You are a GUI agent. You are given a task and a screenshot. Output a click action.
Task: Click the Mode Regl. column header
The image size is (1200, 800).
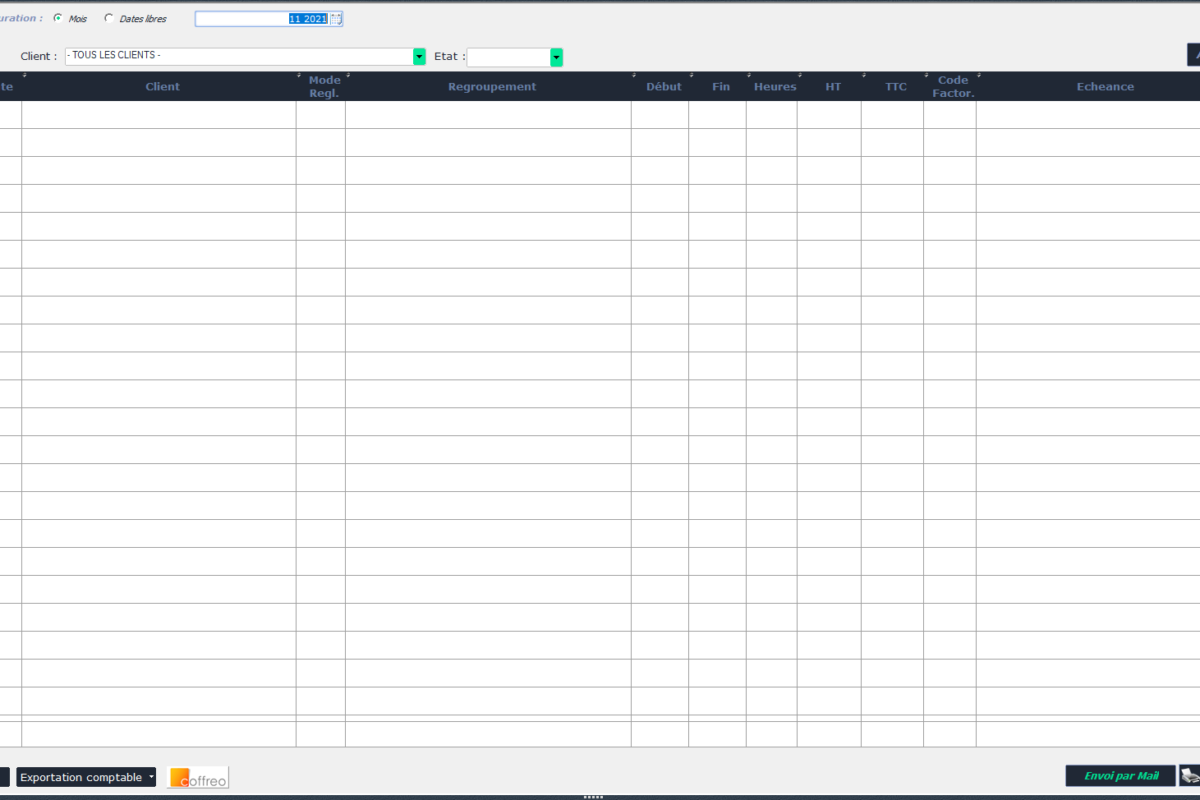point(324,87)
